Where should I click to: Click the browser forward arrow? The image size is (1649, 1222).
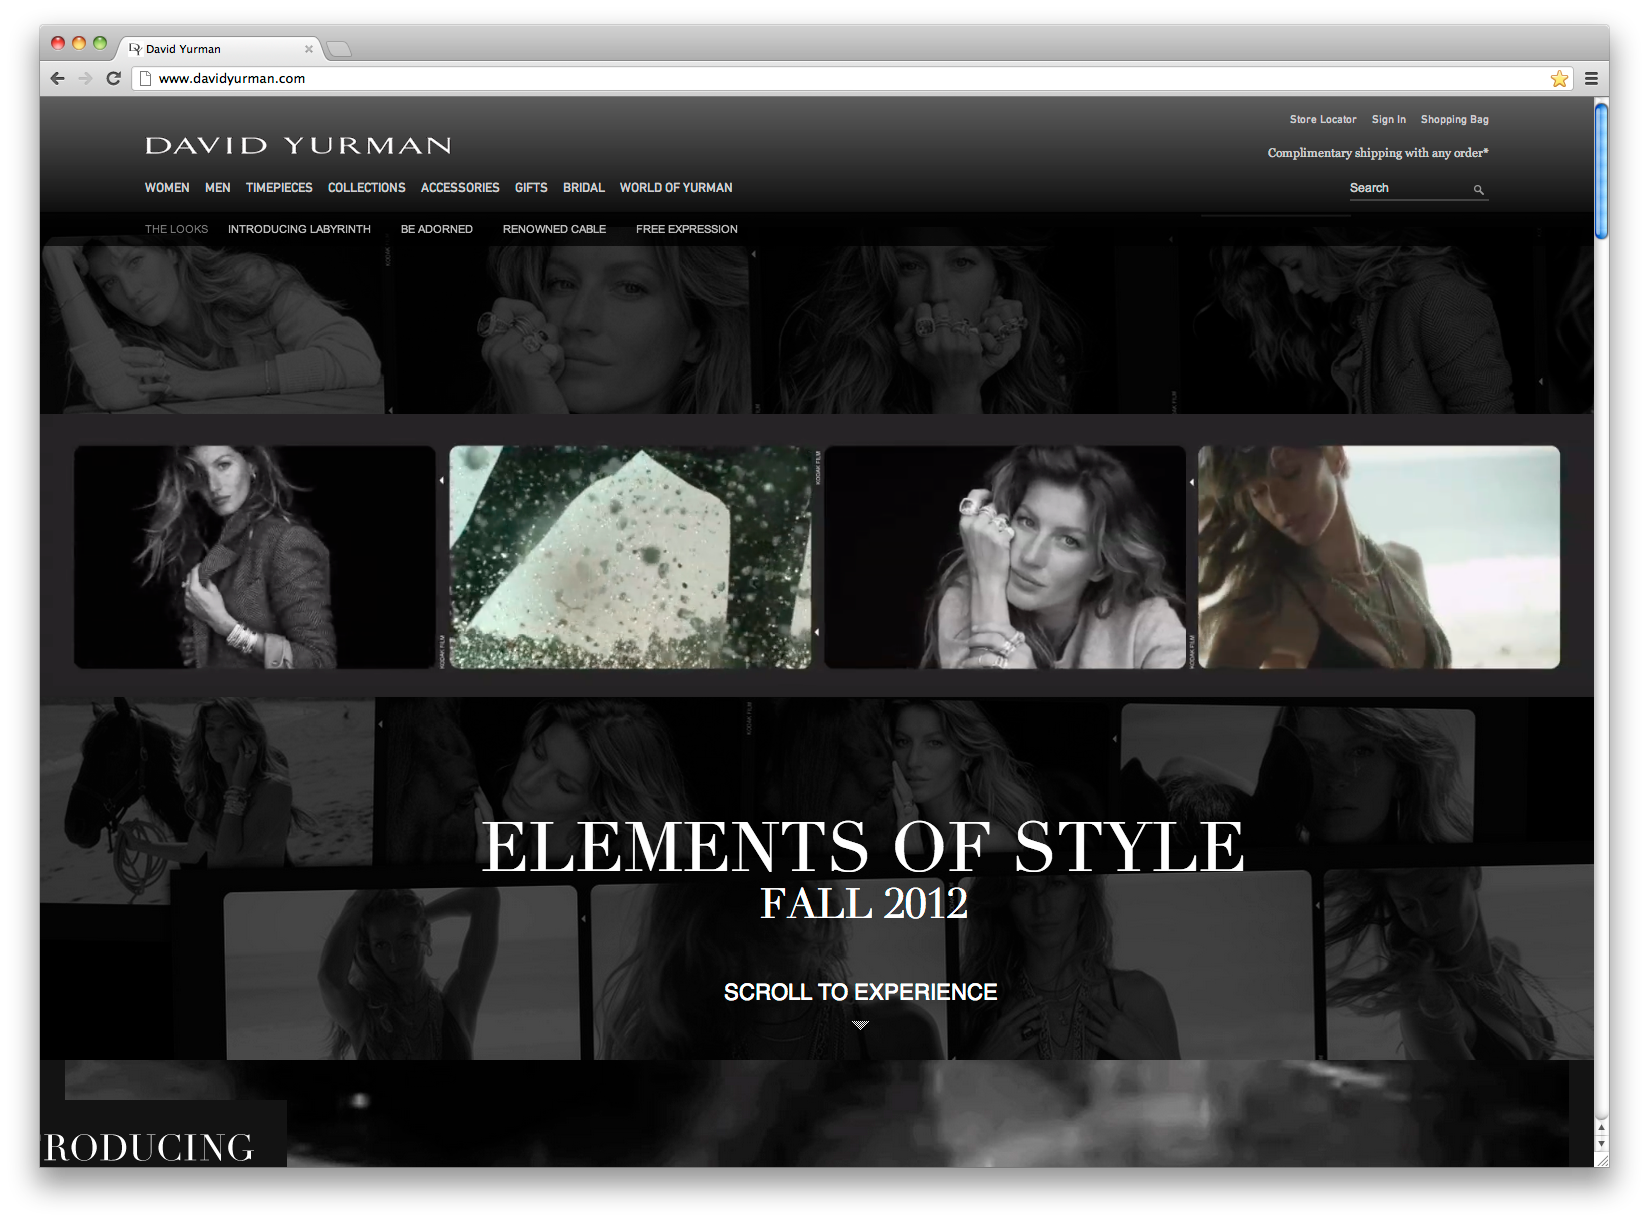[x=85, y=78]
